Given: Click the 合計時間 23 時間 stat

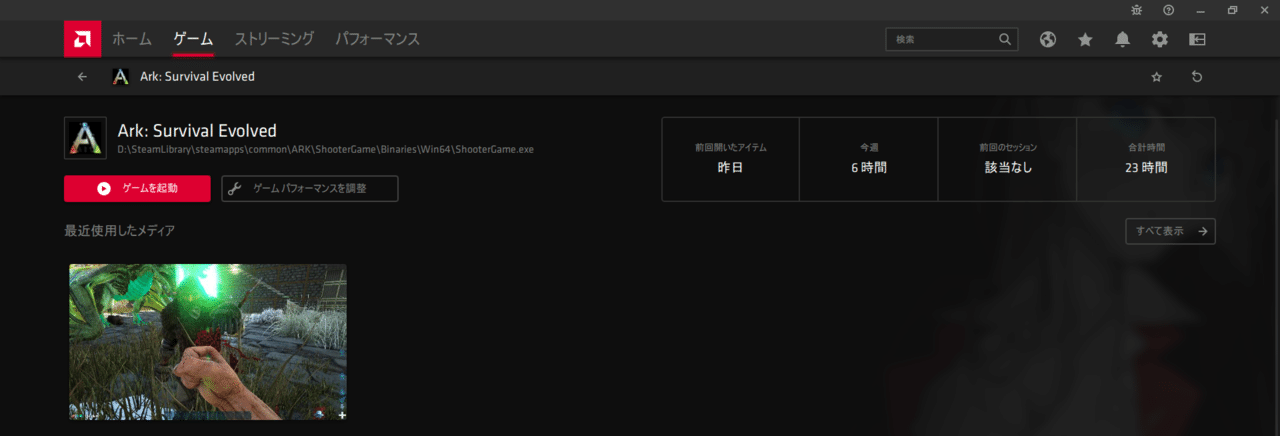Looking at the screenshot, I should (1146, 159).
